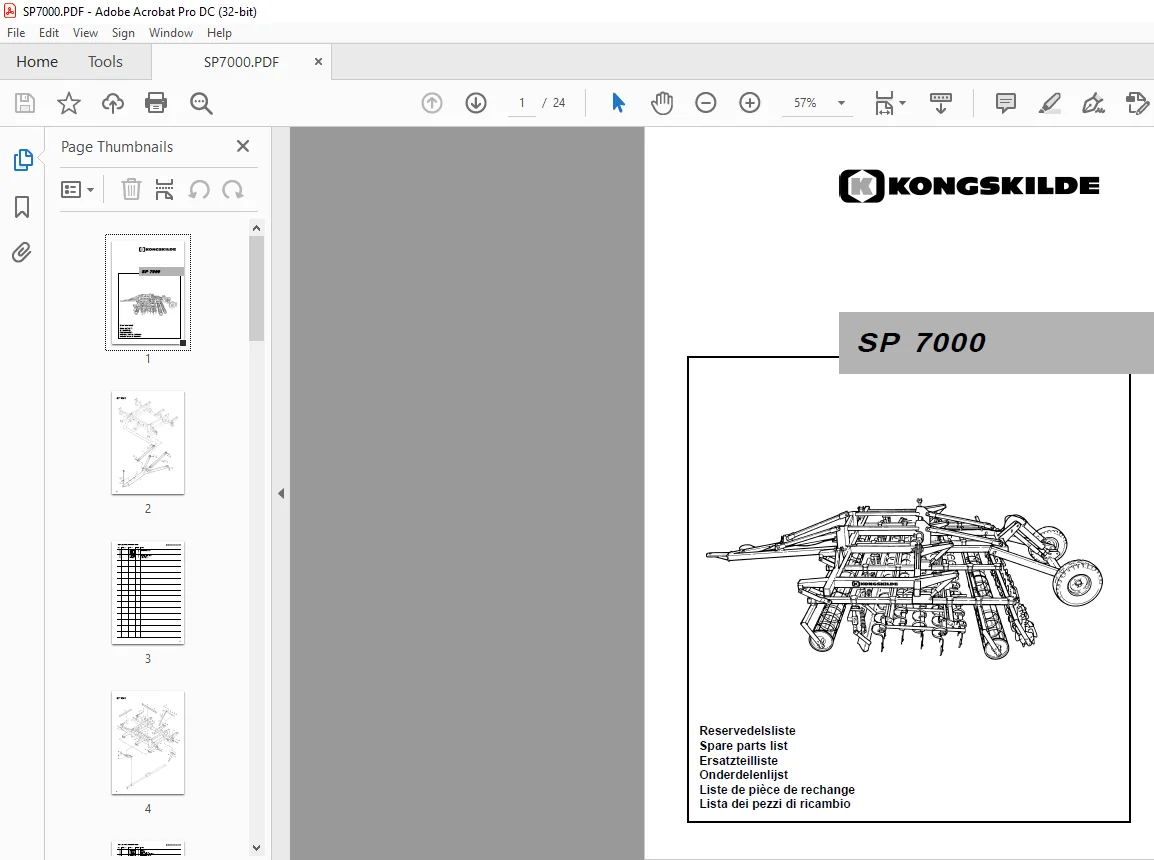Select page 1 thumbnail
Viewport: 1154px width, 860px height.
point(148,292)
